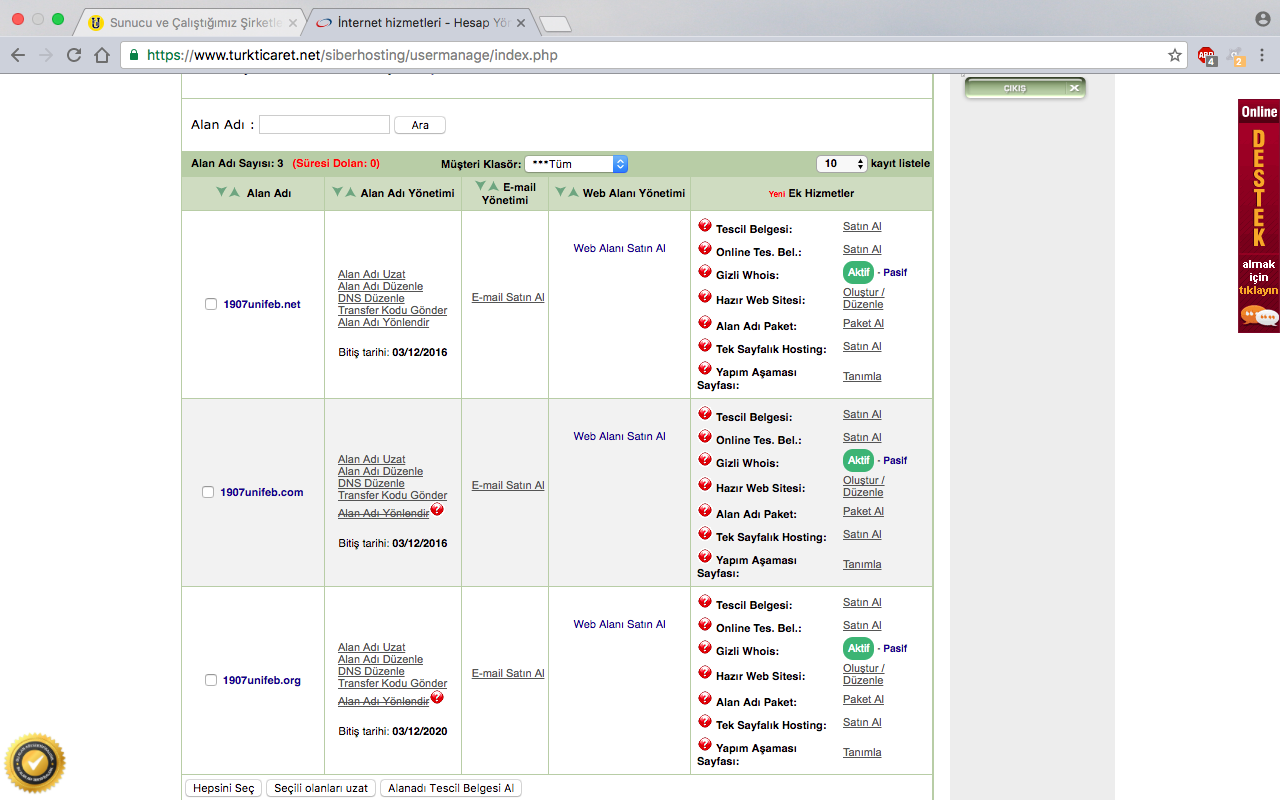Click help icon beside Tescil Belgesi for 1907unifeb.net

pos(705,226)
